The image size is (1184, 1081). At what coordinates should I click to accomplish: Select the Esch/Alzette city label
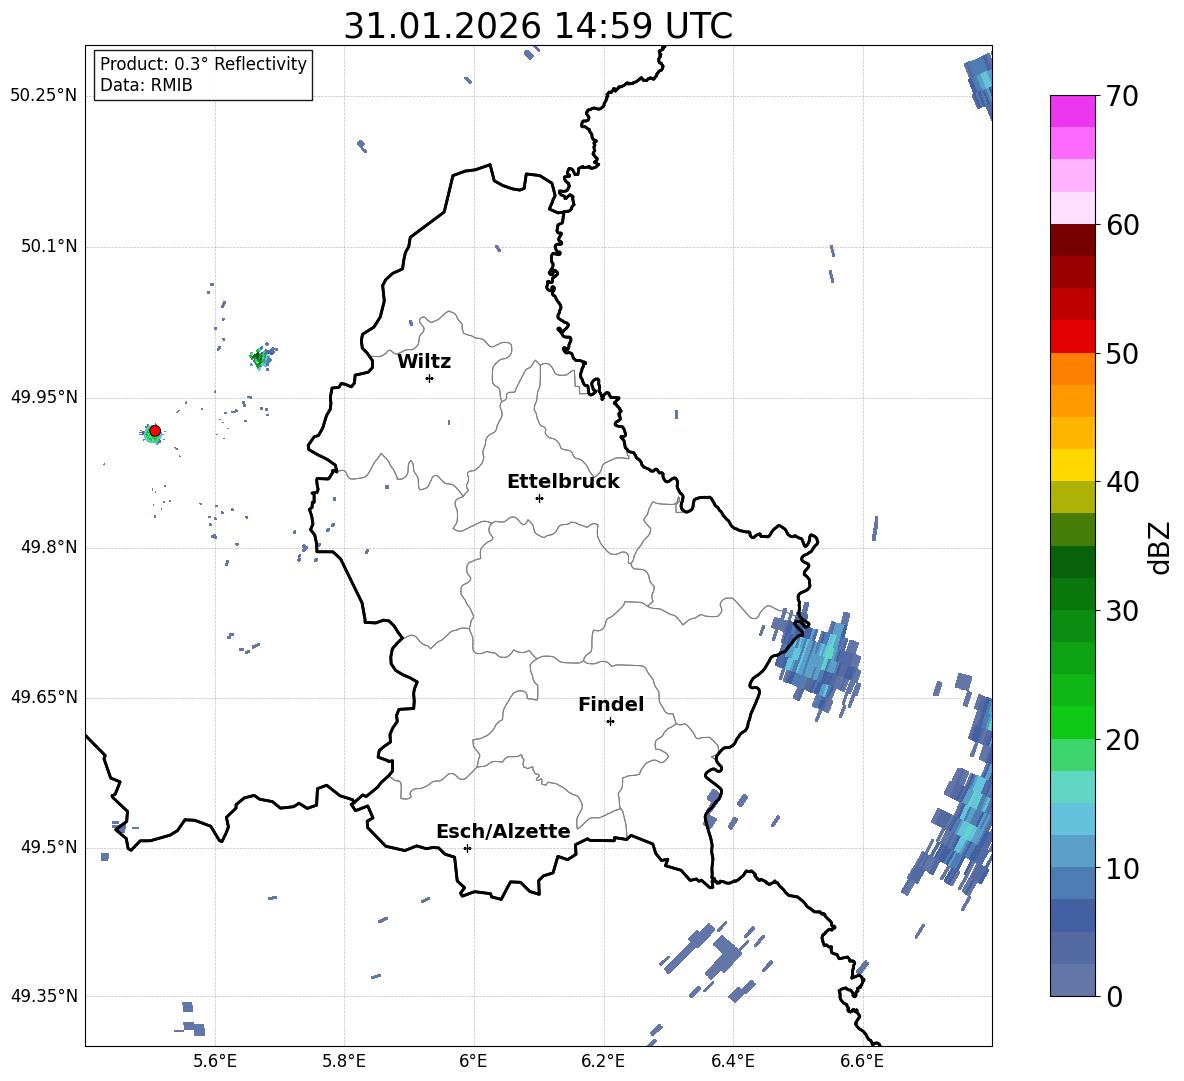pyautogui.click(x=503, y=832)
